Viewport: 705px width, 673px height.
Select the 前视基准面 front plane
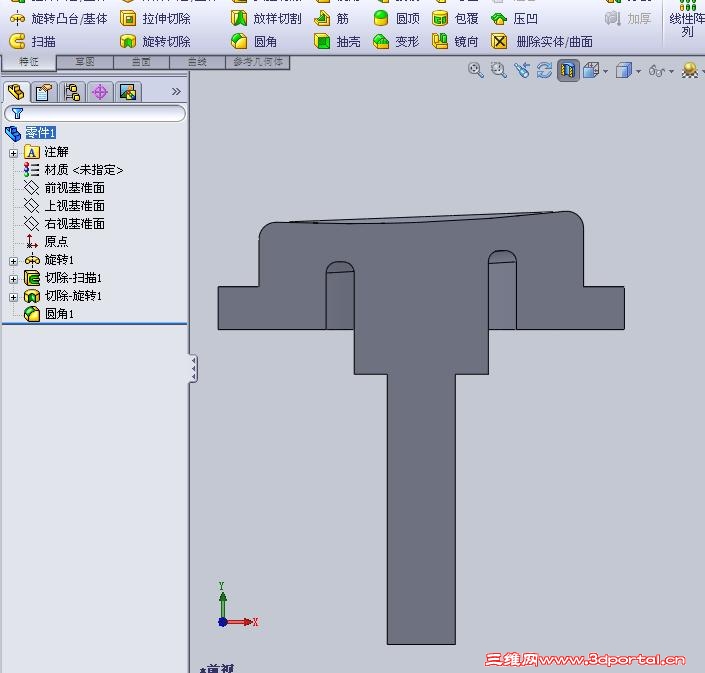coord(65,188)
